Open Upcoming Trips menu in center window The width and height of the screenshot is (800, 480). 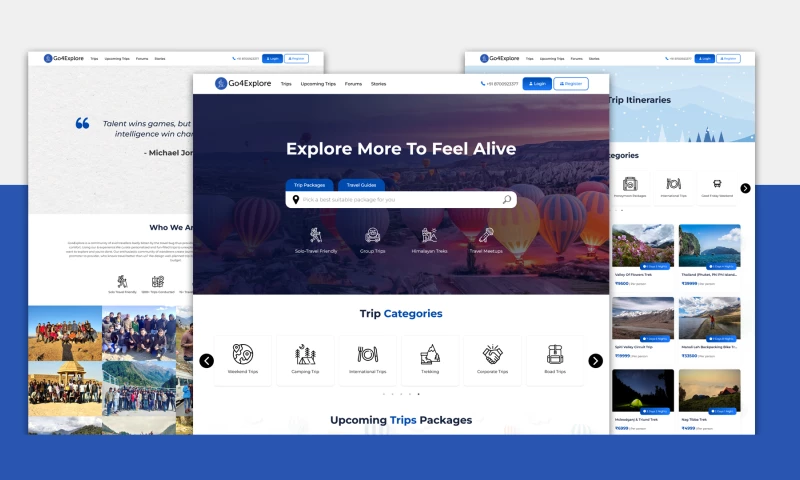pos(318,84)
